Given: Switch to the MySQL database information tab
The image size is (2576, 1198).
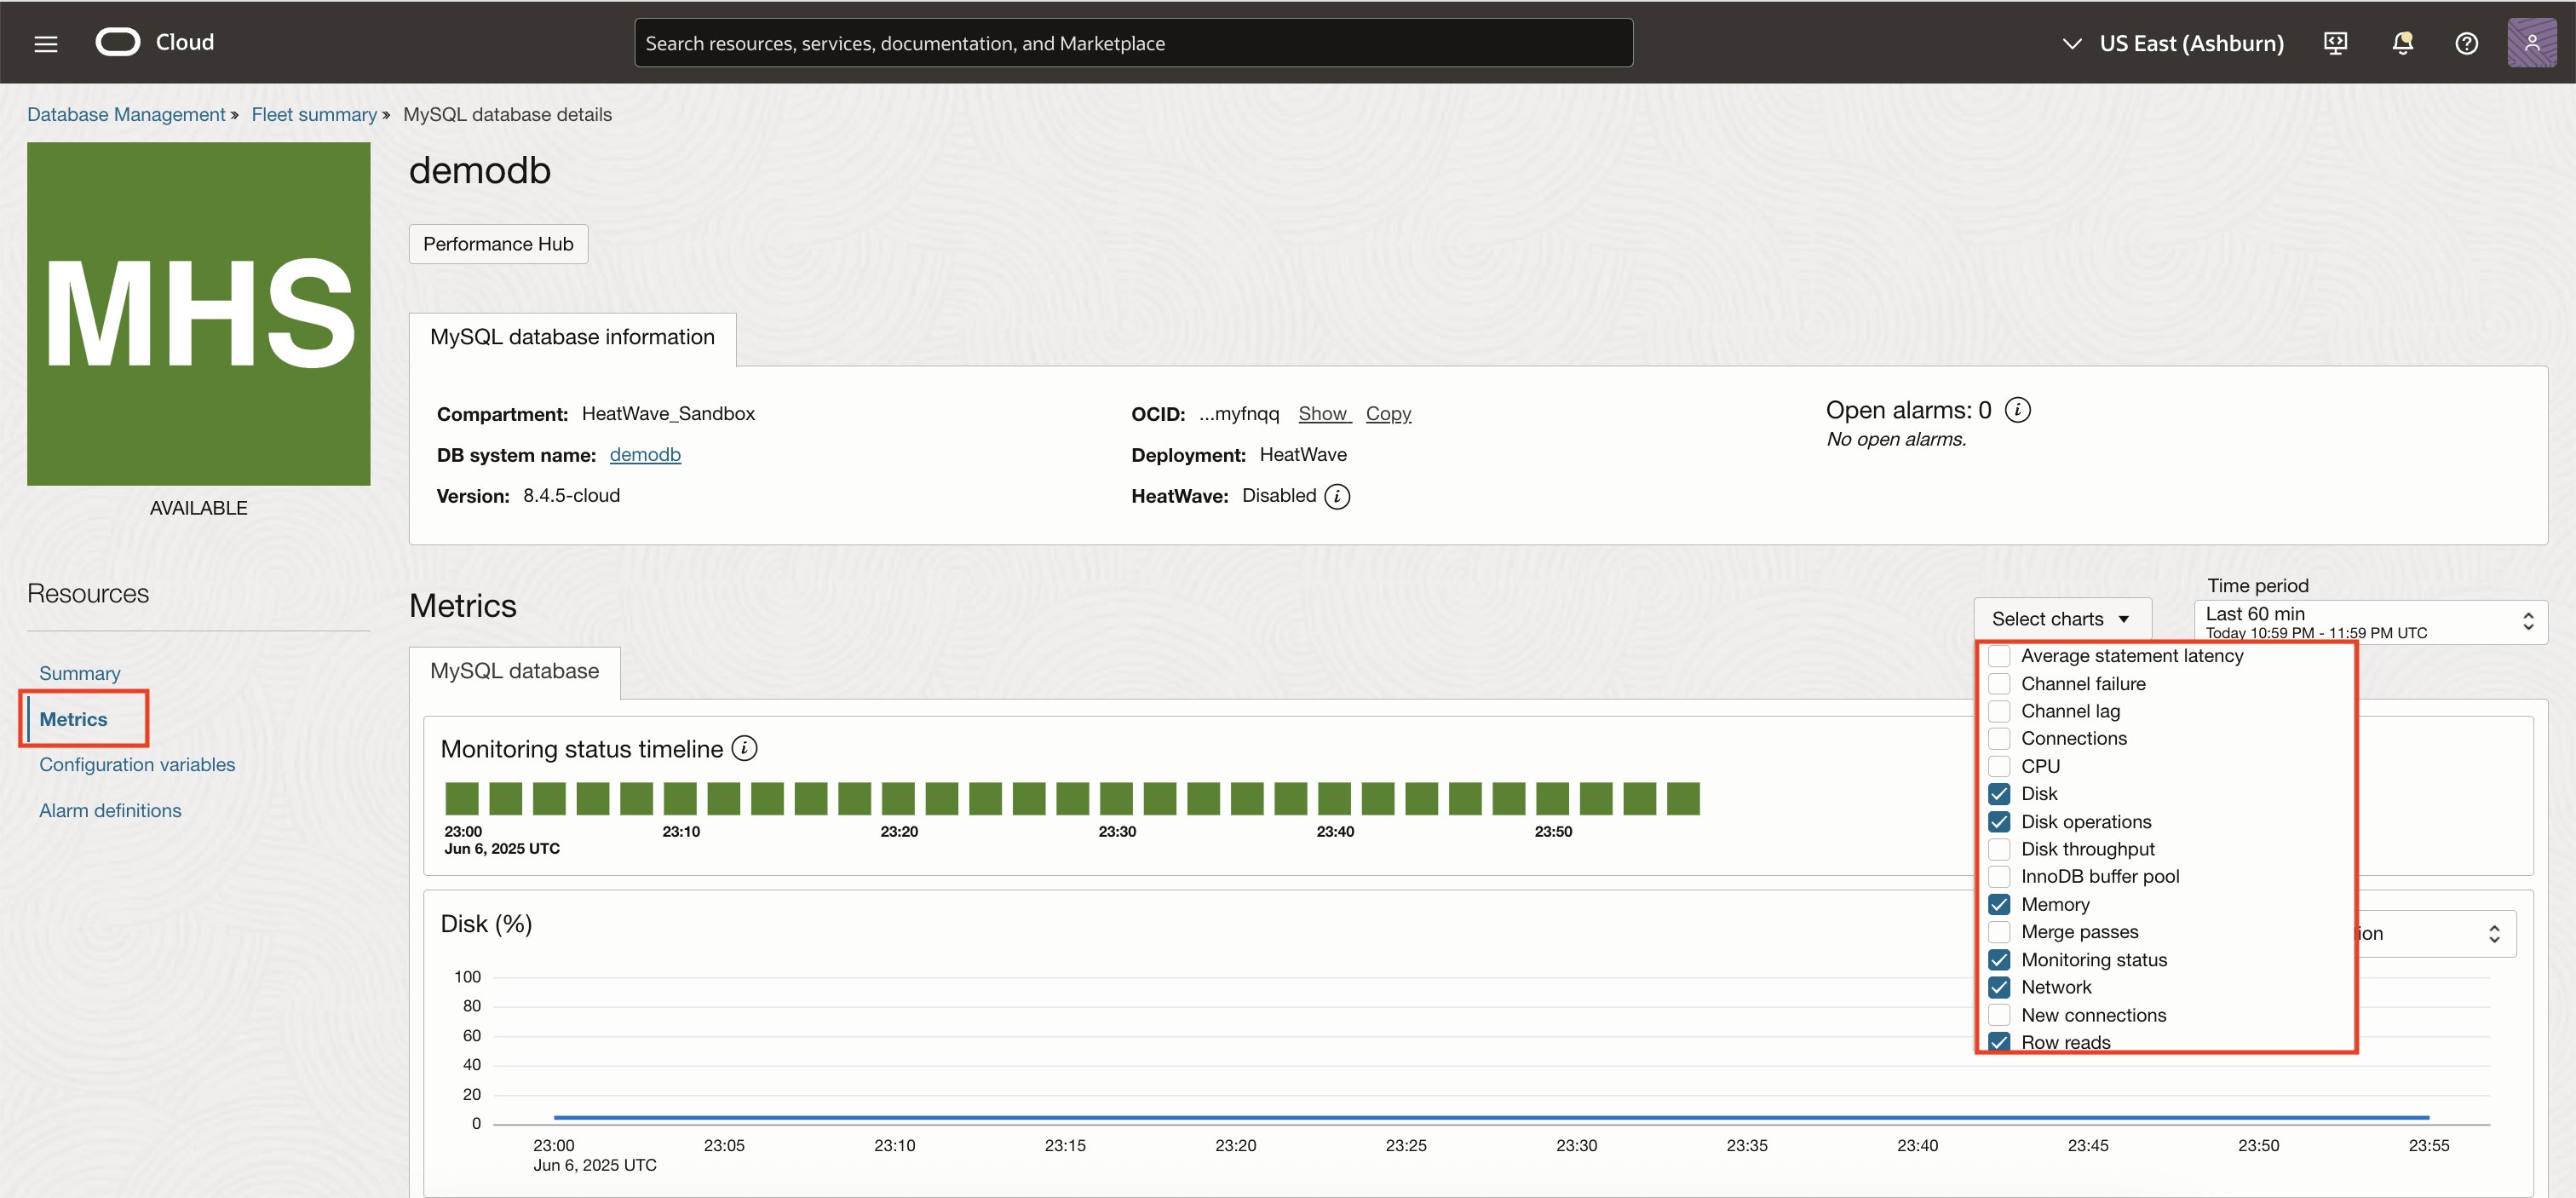Looking at the screenshot, I should pyautogui.click(x=572, y=337).
